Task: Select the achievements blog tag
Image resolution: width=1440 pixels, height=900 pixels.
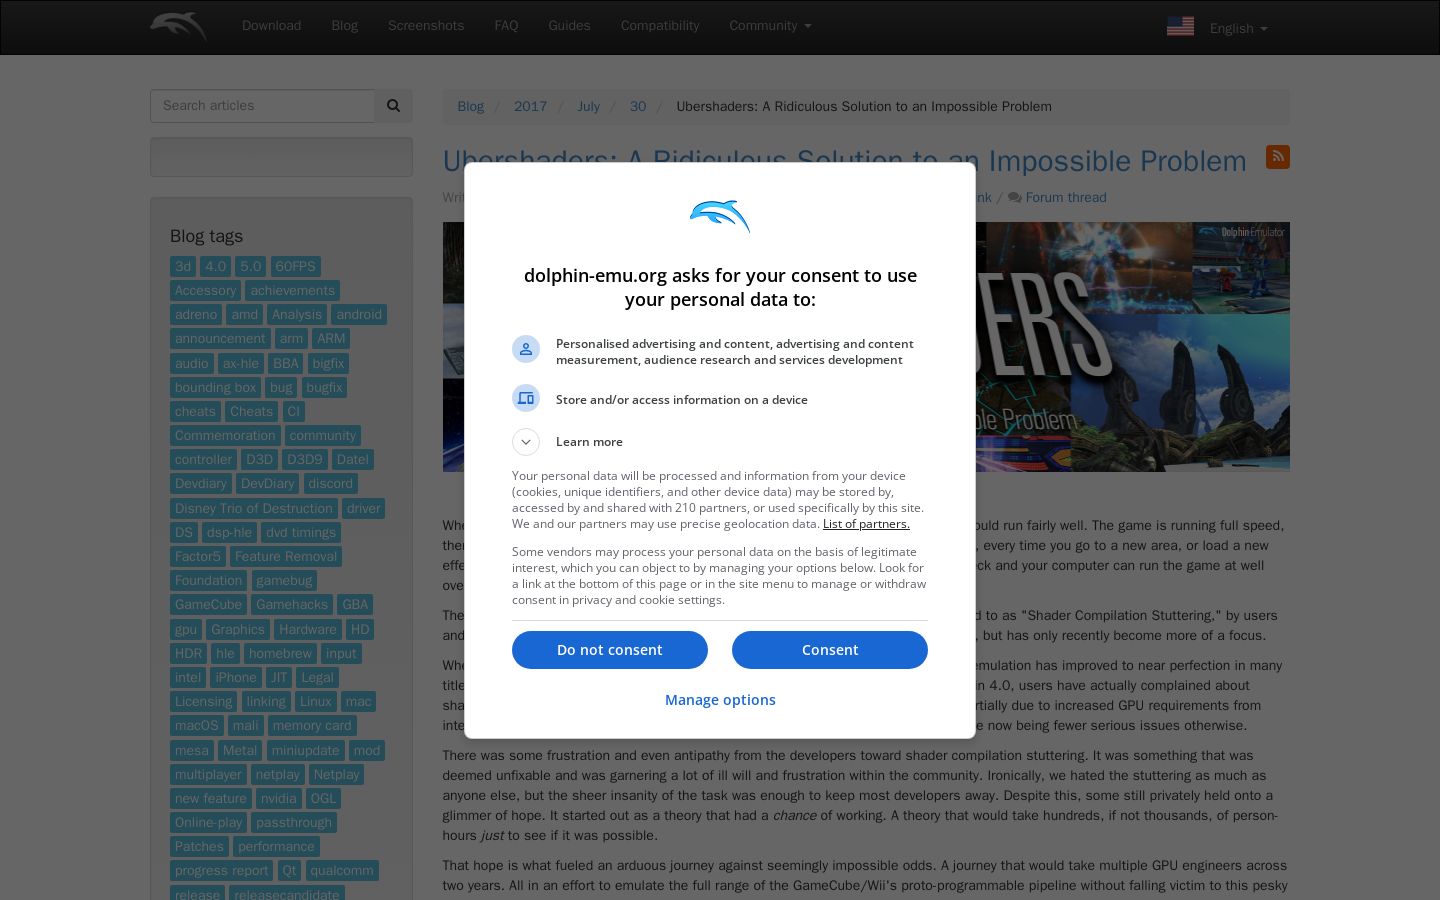Action: click(x=293, y=290)
